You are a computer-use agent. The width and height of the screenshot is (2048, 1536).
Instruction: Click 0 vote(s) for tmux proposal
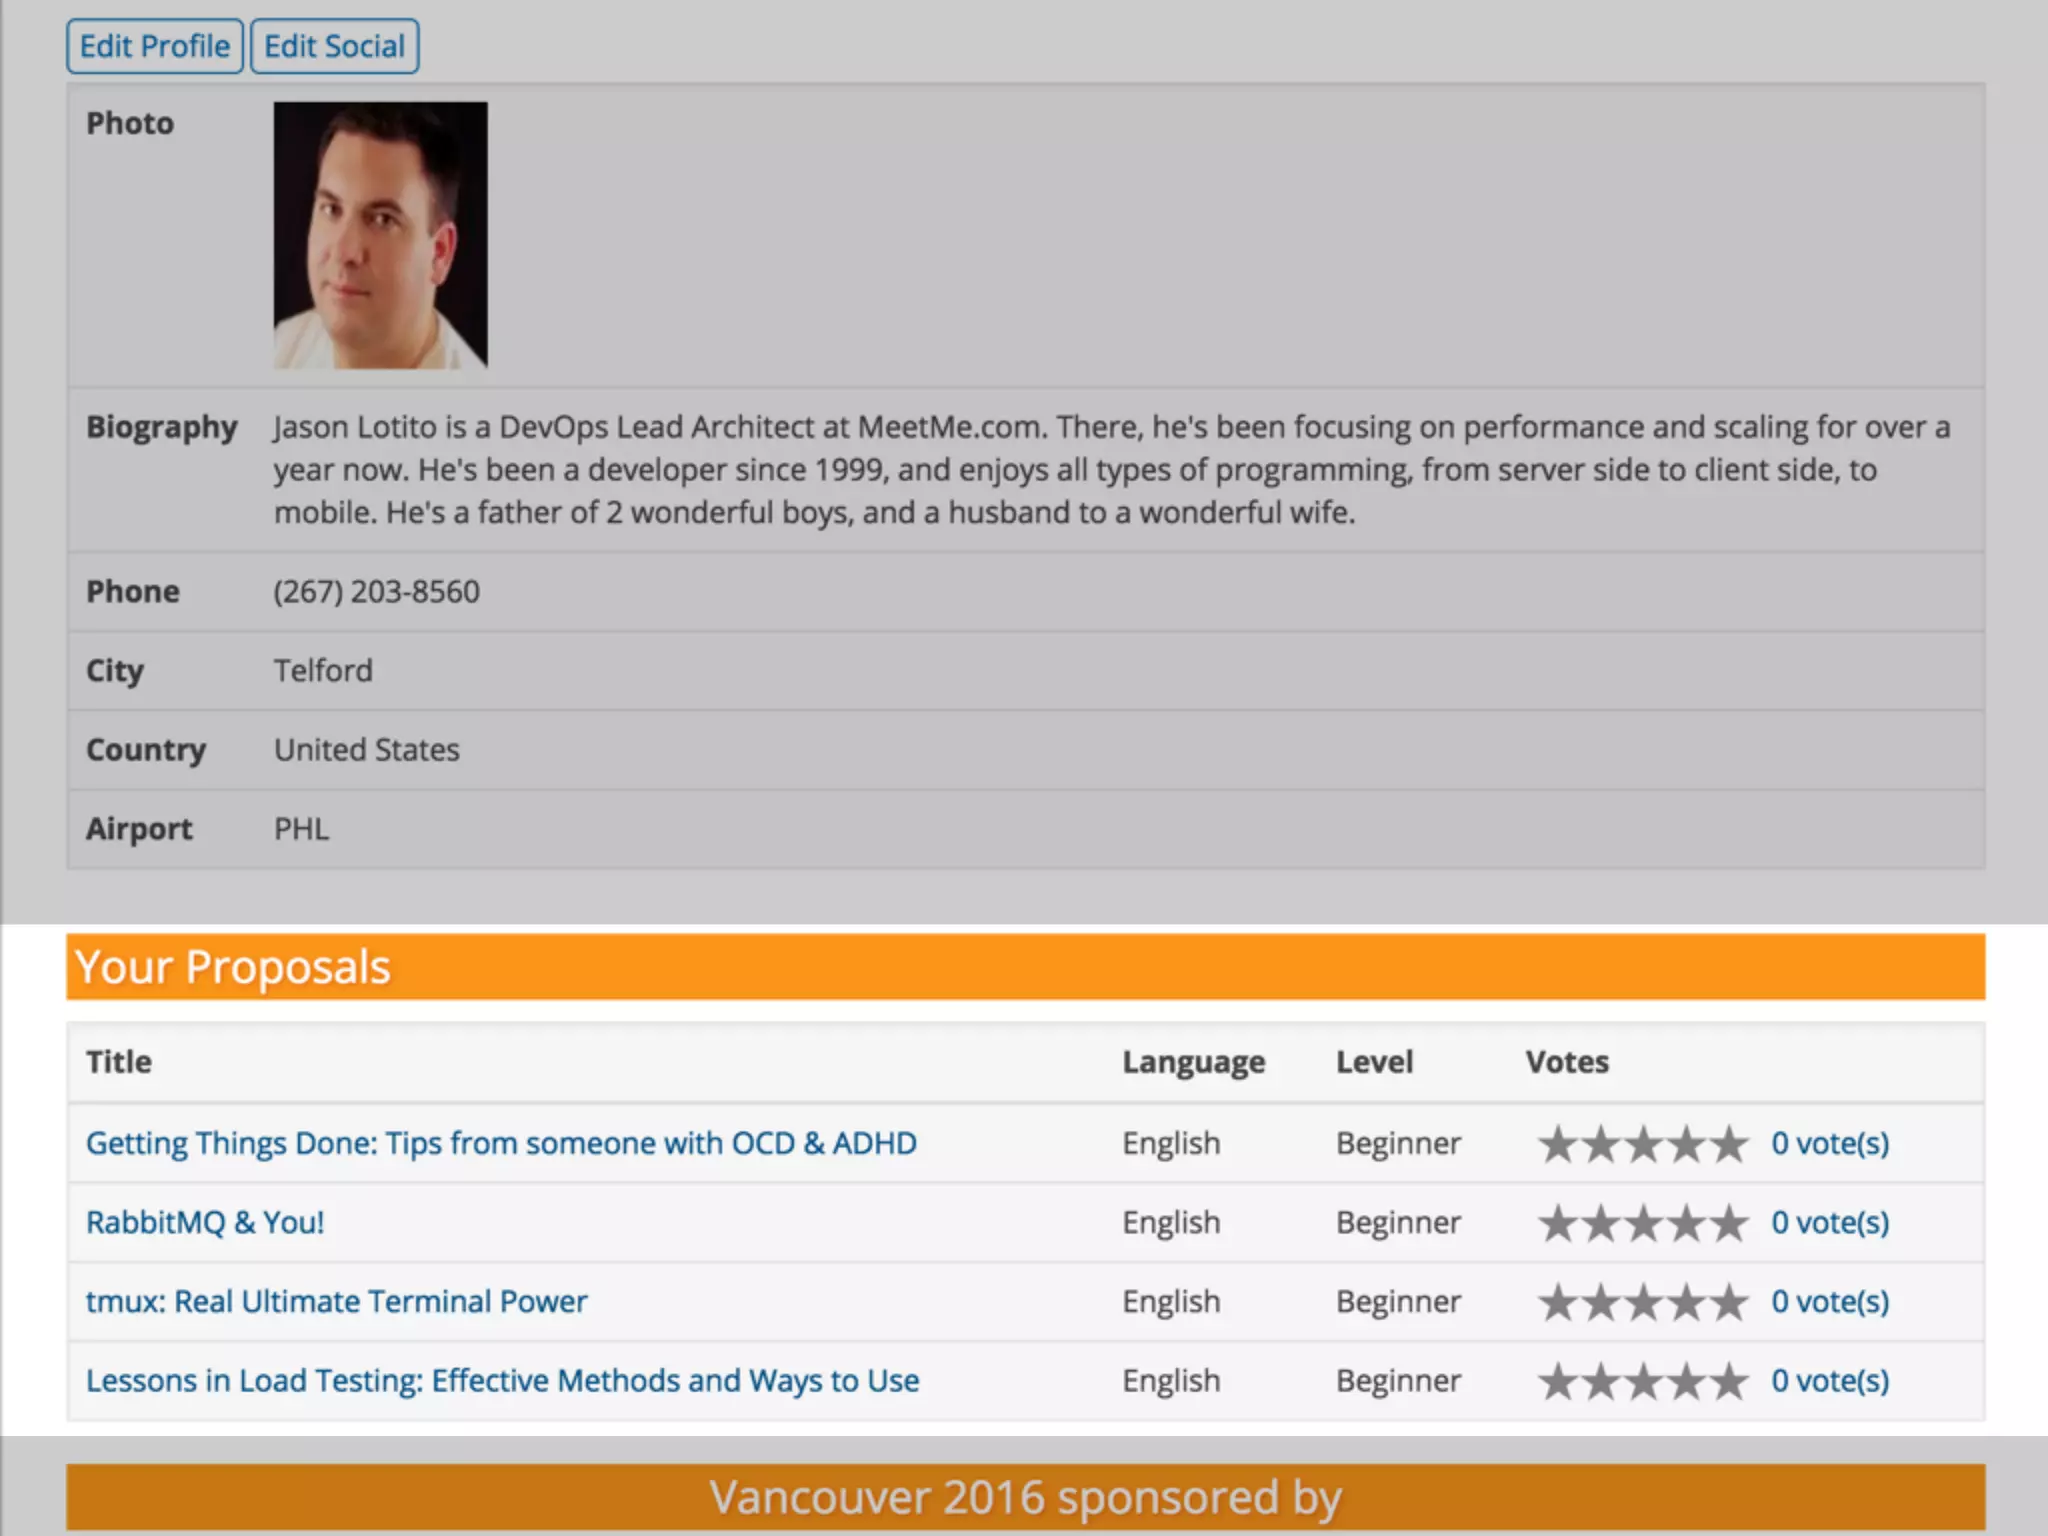tap(1830, 1301)
